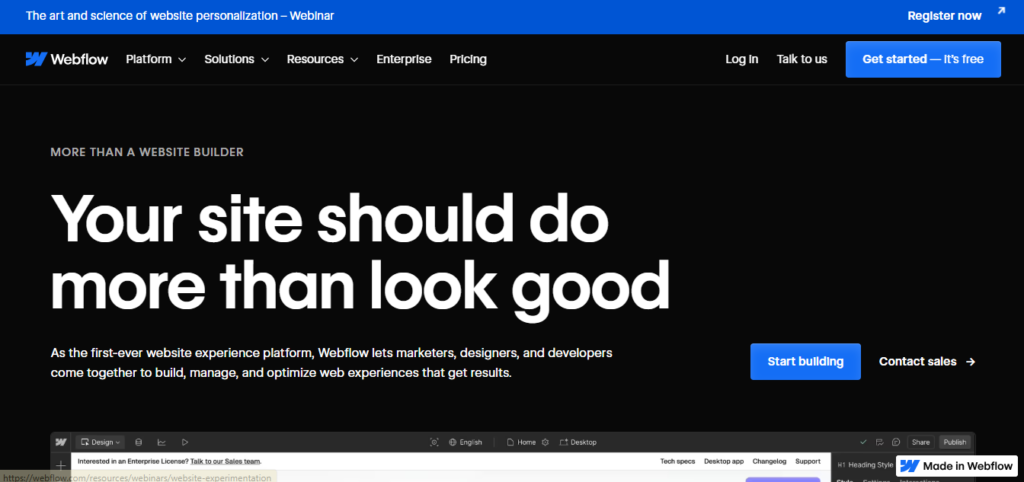Screen dimensions: 1024x482
Task: Click the arrow icon beside Register now
Action: coord(1001,11)
